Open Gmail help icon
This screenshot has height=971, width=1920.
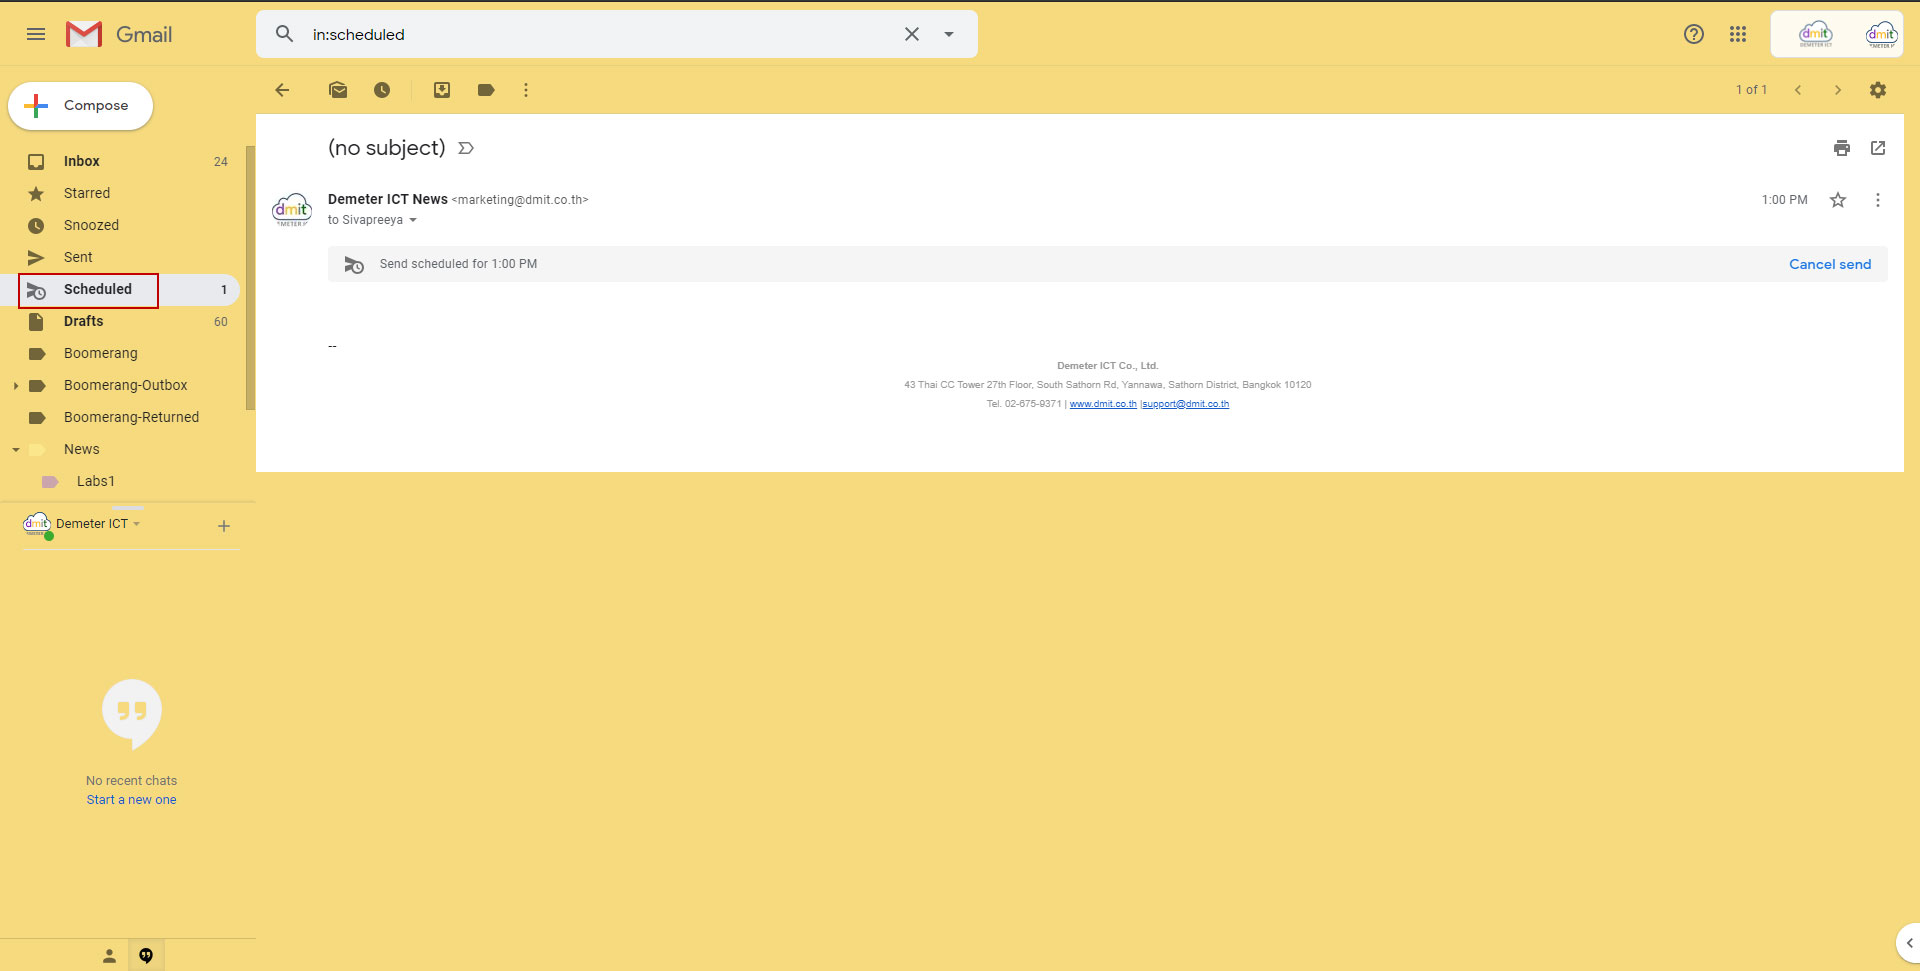coord(1694,33)
